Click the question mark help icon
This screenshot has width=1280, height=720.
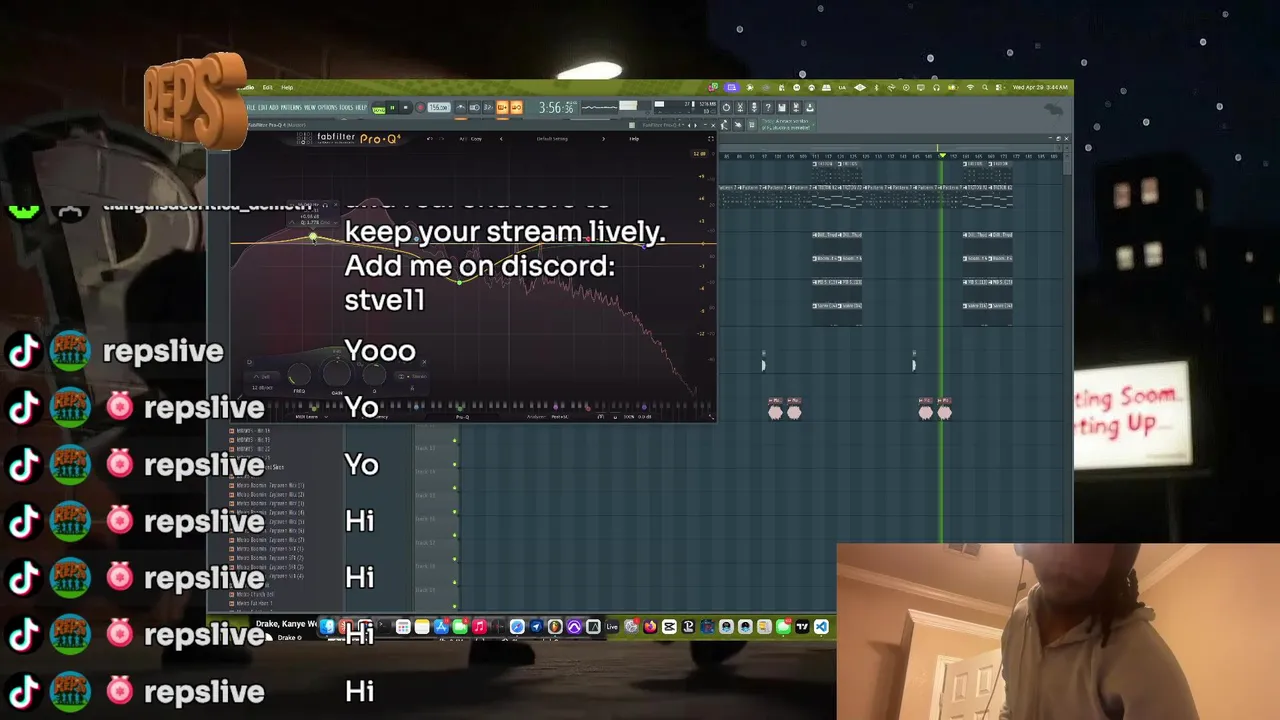click(x=768, y=108)
